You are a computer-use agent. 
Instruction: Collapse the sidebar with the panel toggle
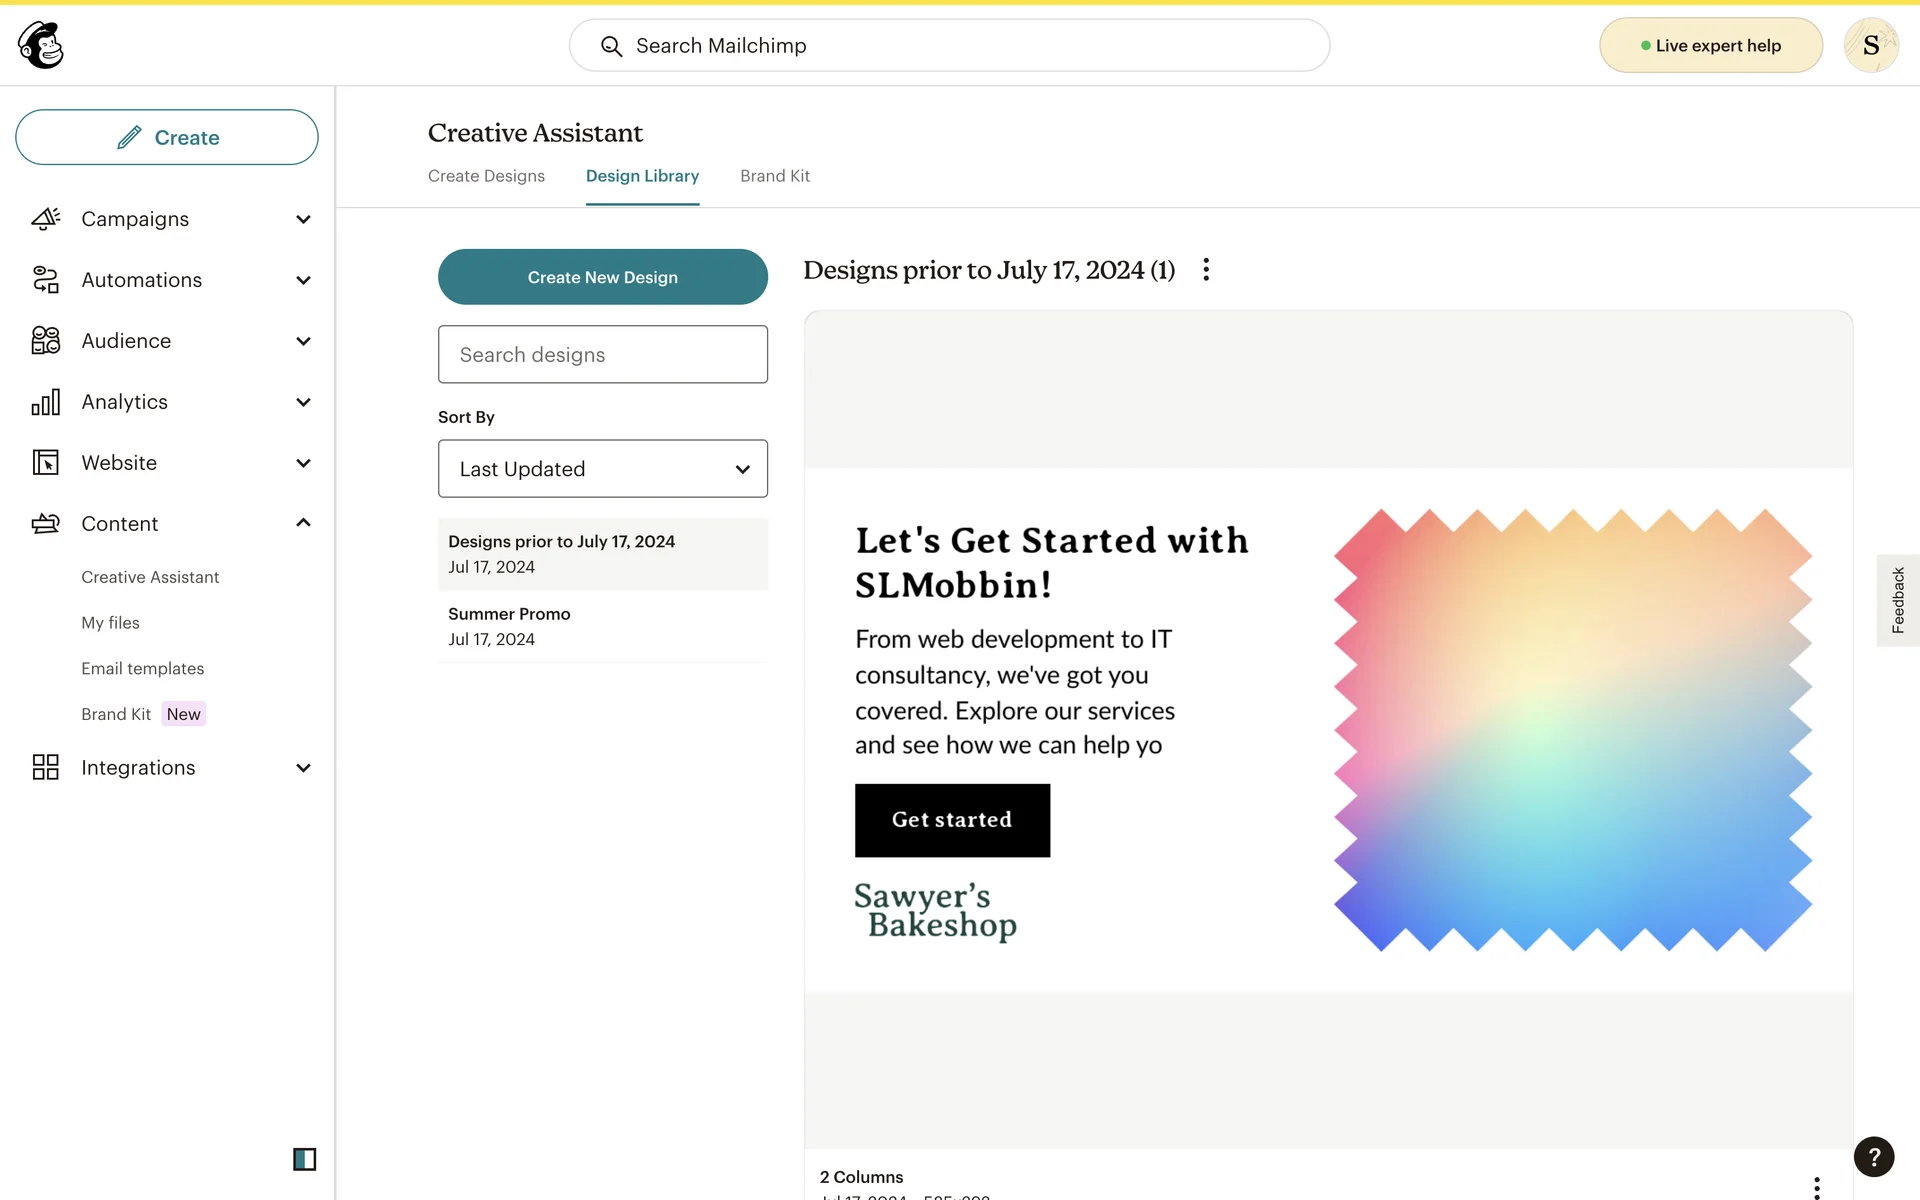point(304,1159)
